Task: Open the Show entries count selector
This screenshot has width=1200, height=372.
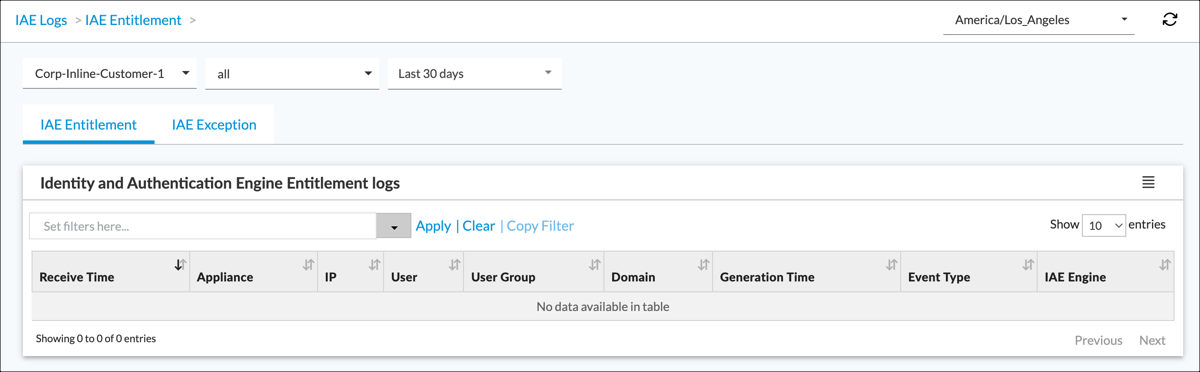Action: [x=1104, y=226]
